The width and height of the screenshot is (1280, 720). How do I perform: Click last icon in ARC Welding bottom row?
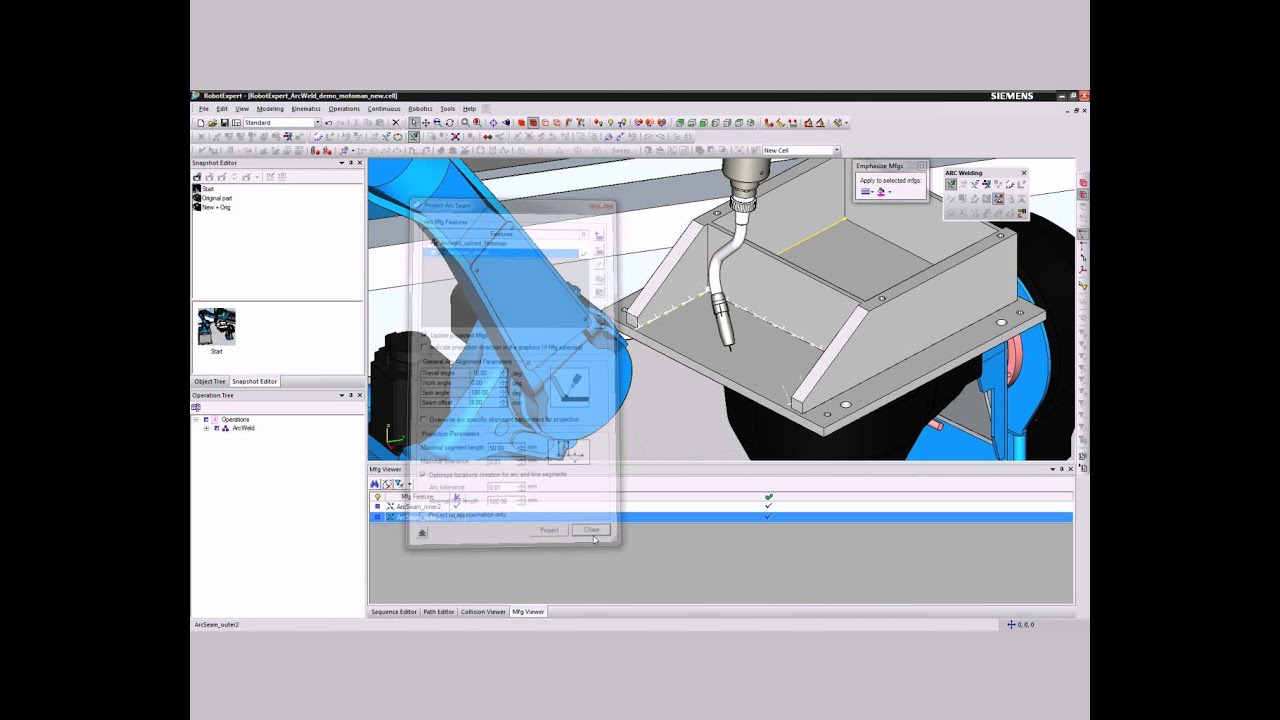coord(1022,213)
